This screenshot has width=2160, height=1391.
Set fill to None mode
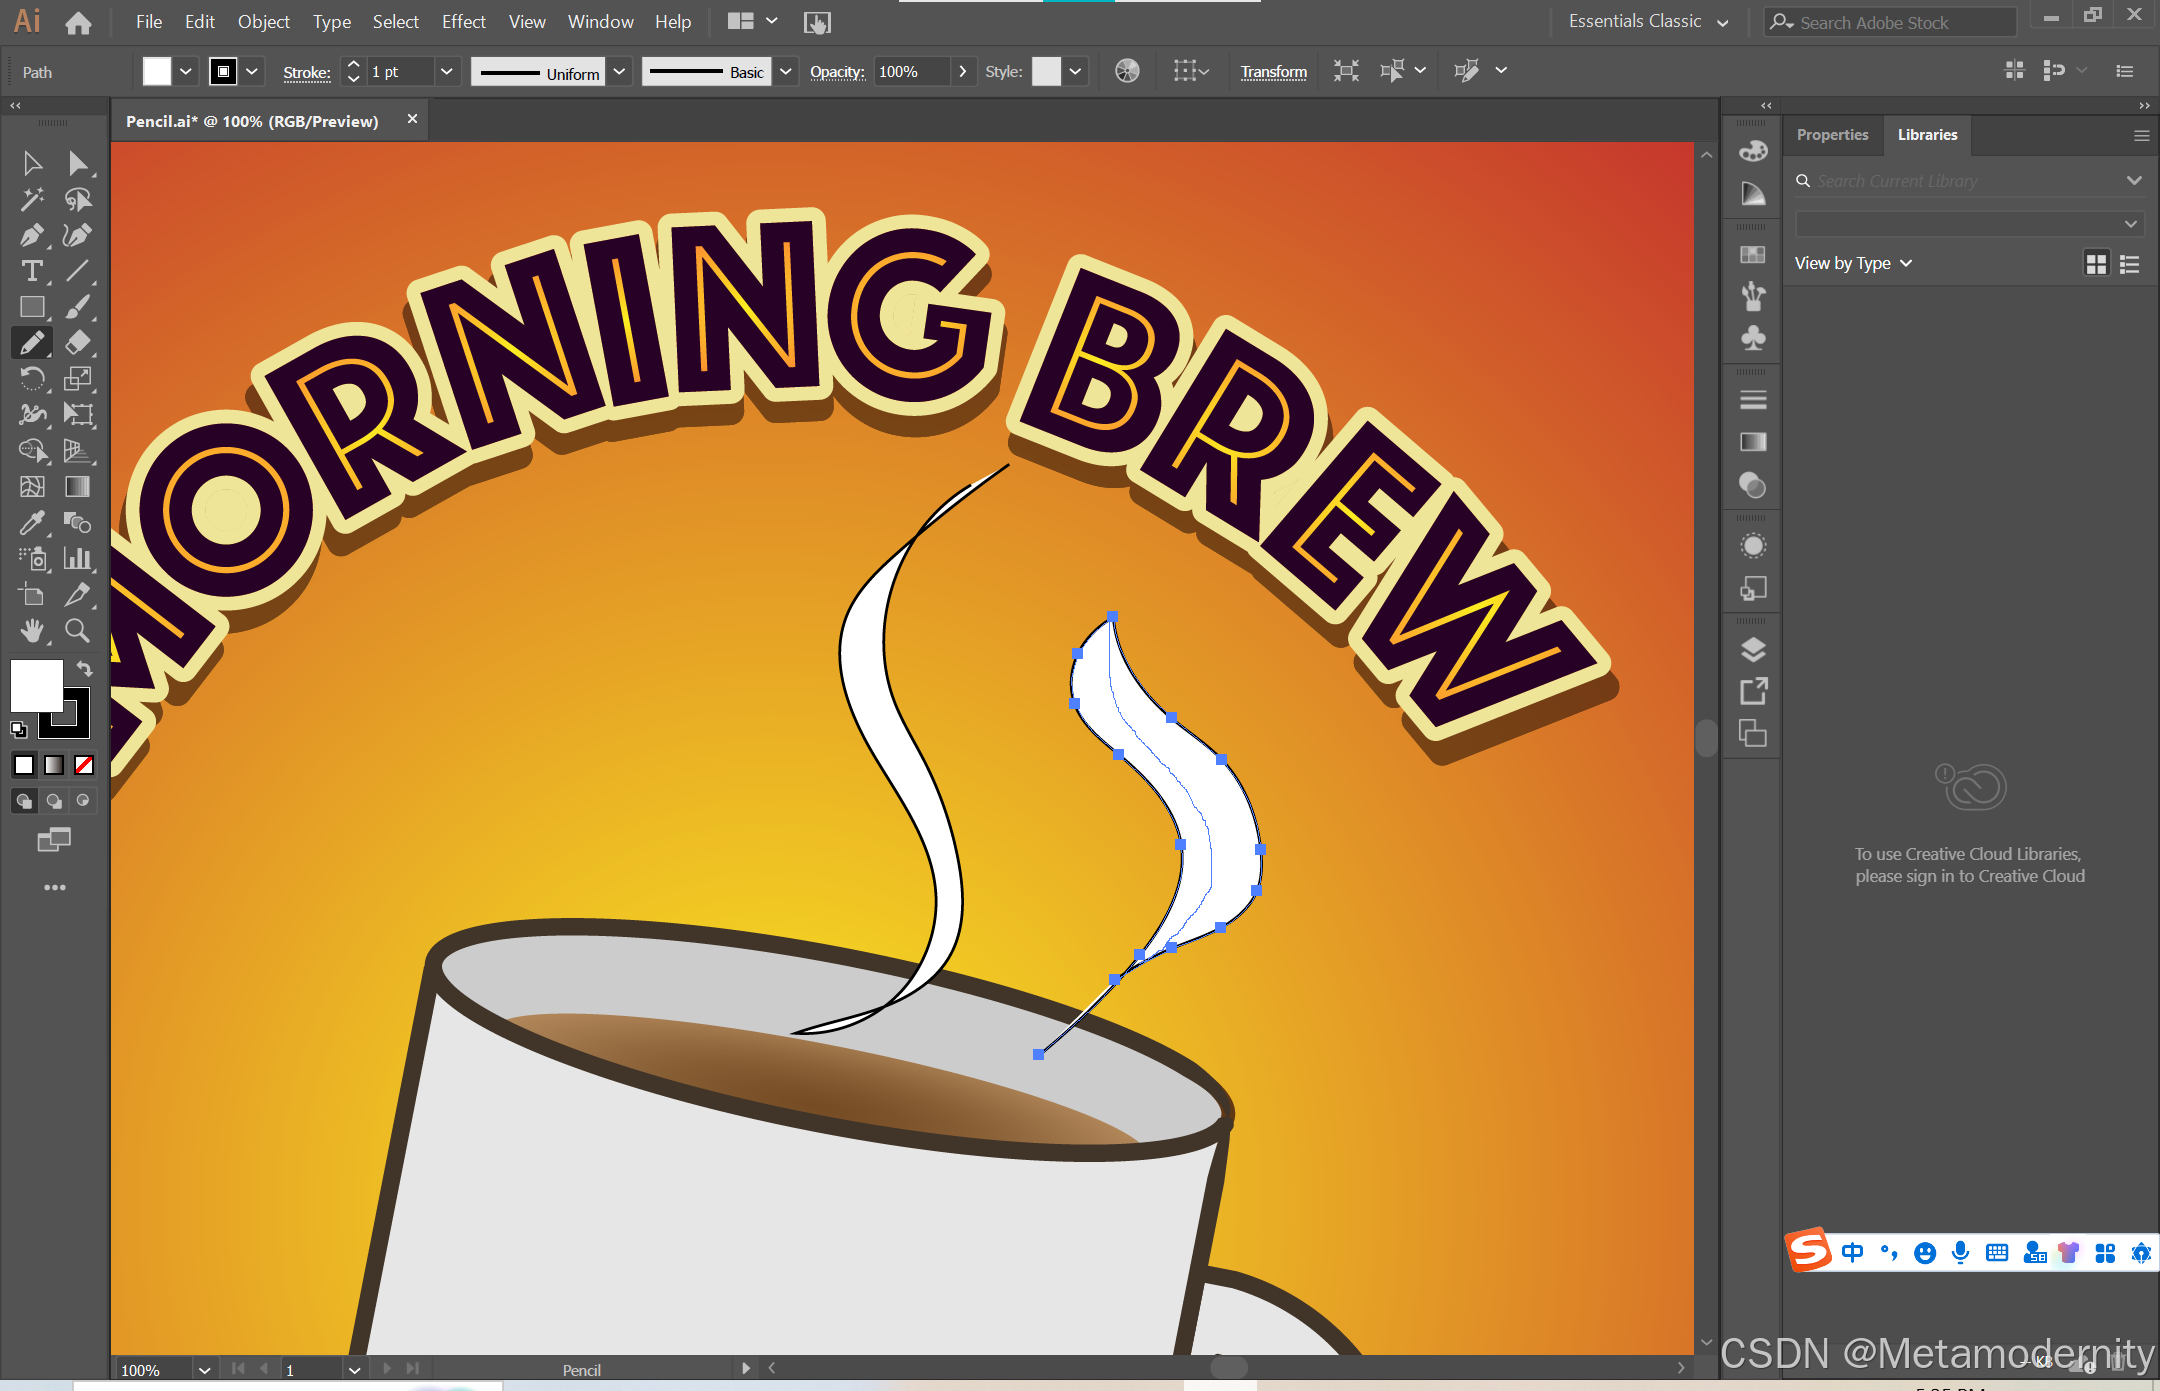click(84, 765)
